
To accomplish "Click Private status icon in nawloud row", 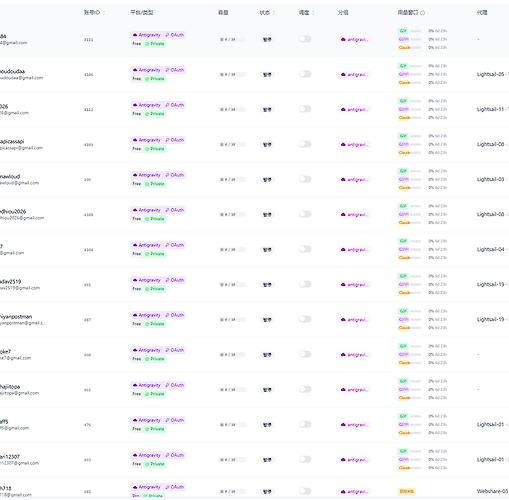I will click(x=147, y=184).
